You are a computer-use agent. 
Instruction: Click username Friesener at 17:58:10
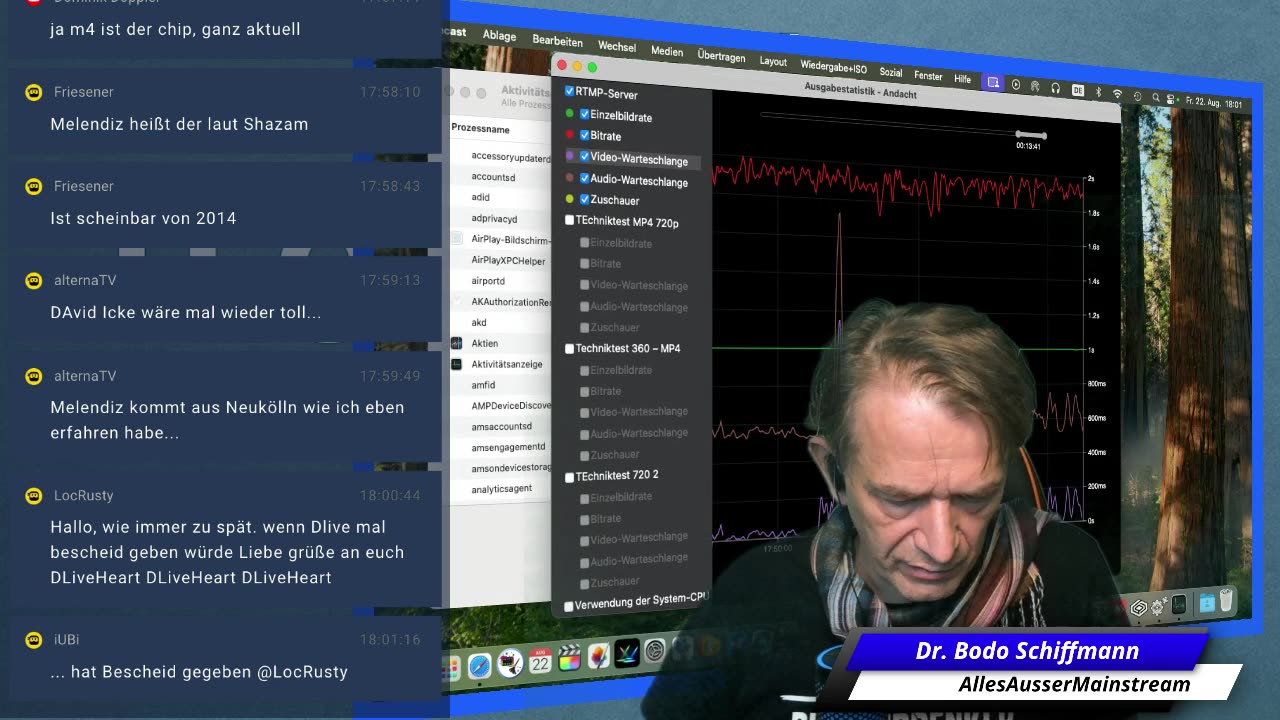(x=84, y=92)
